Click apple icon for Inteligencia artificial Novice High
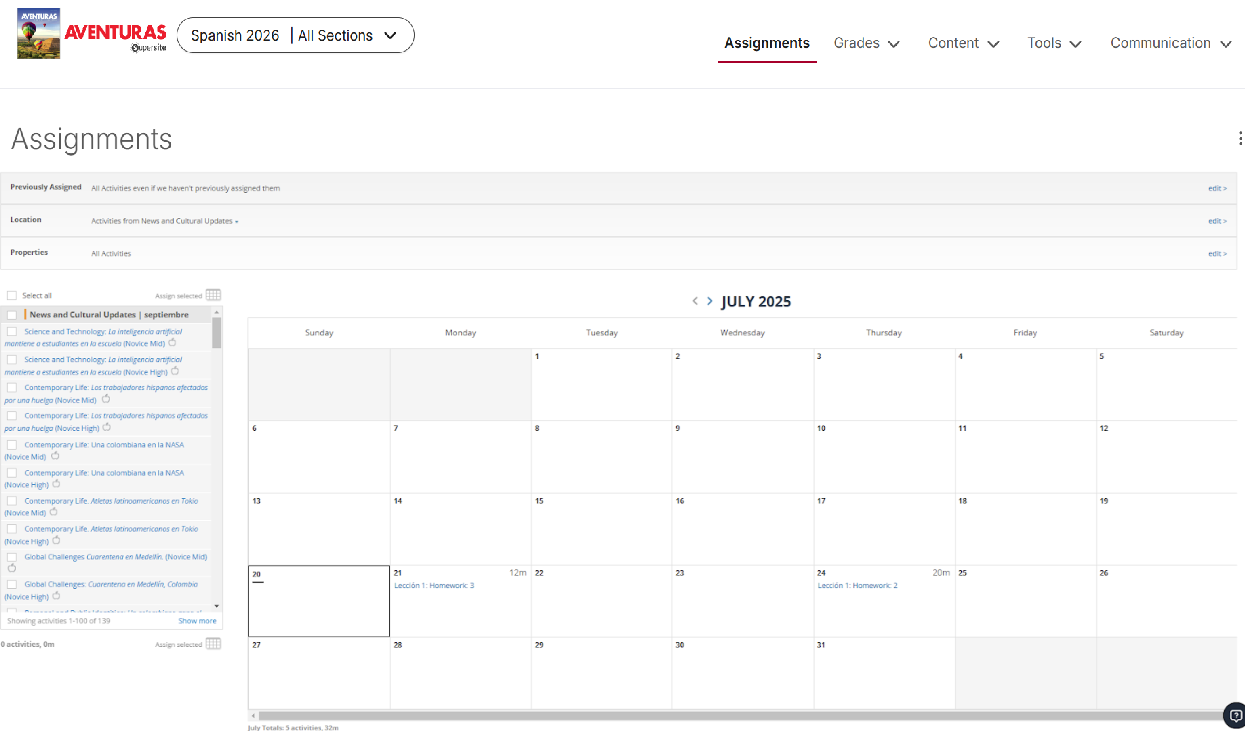The image size is (1245, 731). [x=175, y=370]
